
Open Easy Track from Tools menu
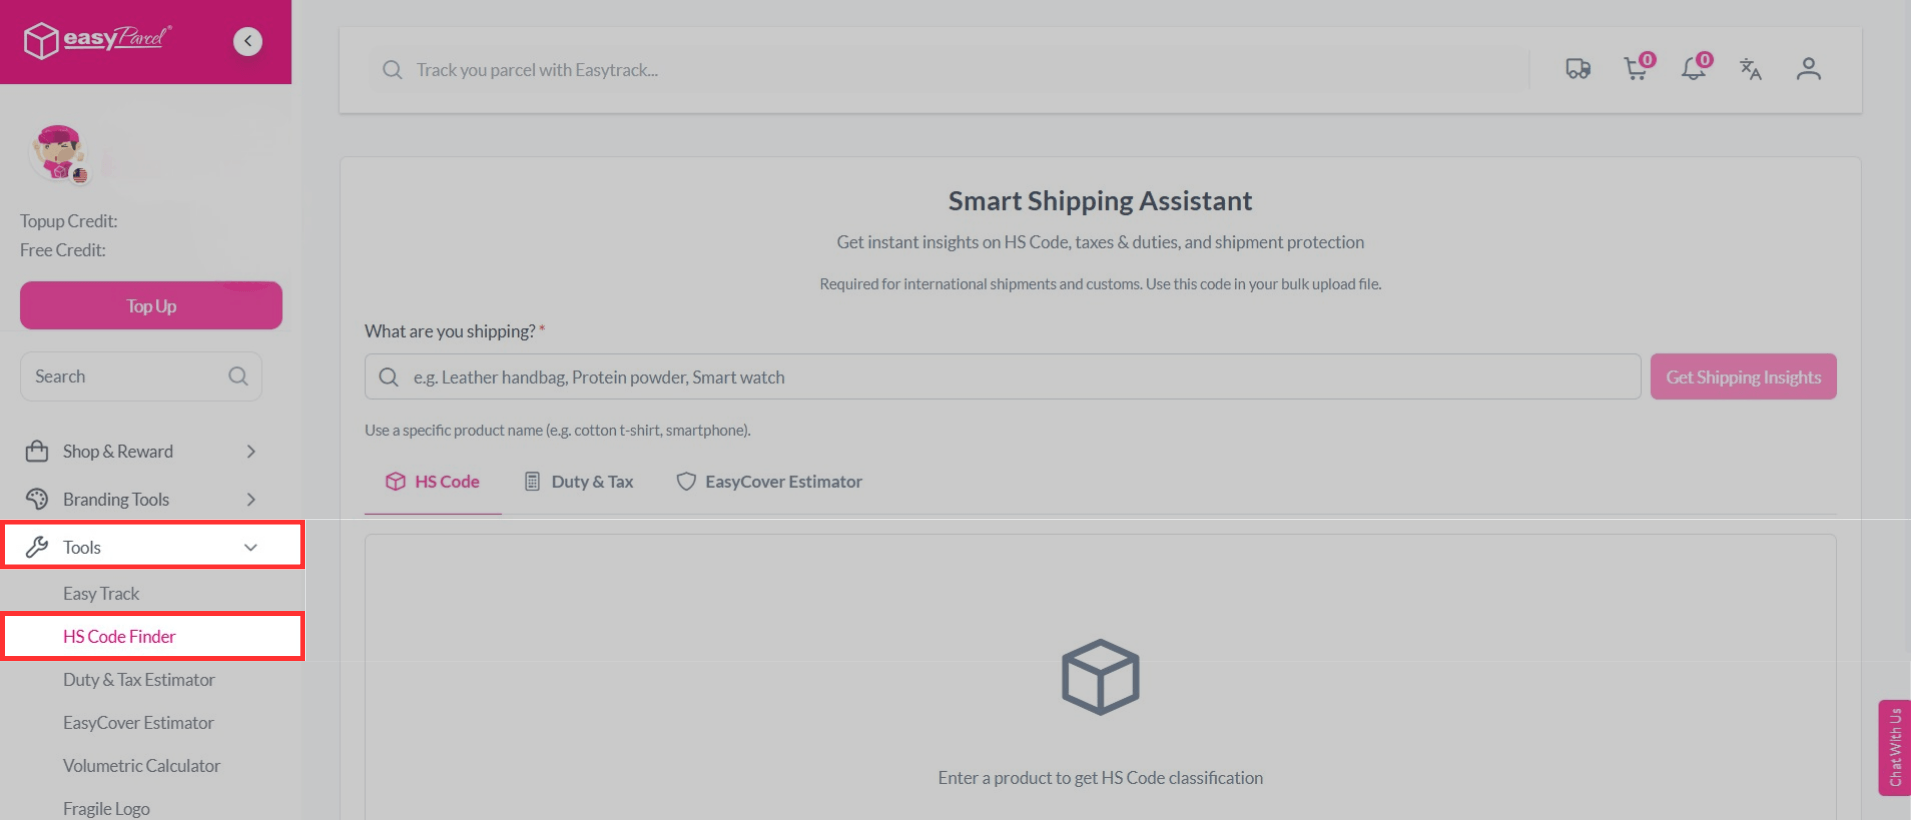pos(101,593)
